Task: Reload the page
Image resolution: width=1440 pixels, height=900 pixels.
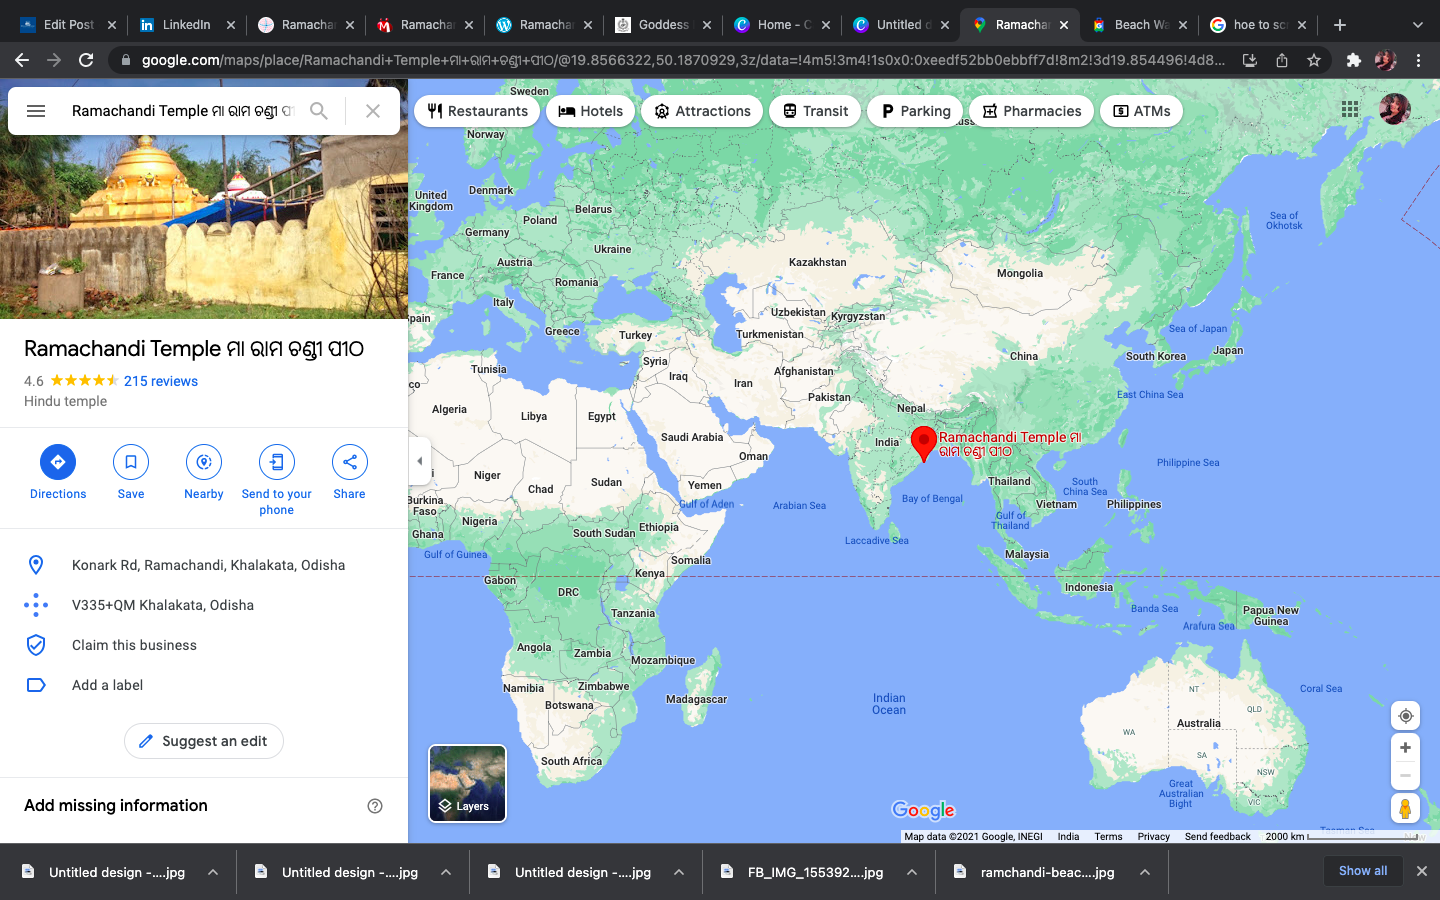Action: click(x=86, y=60)
